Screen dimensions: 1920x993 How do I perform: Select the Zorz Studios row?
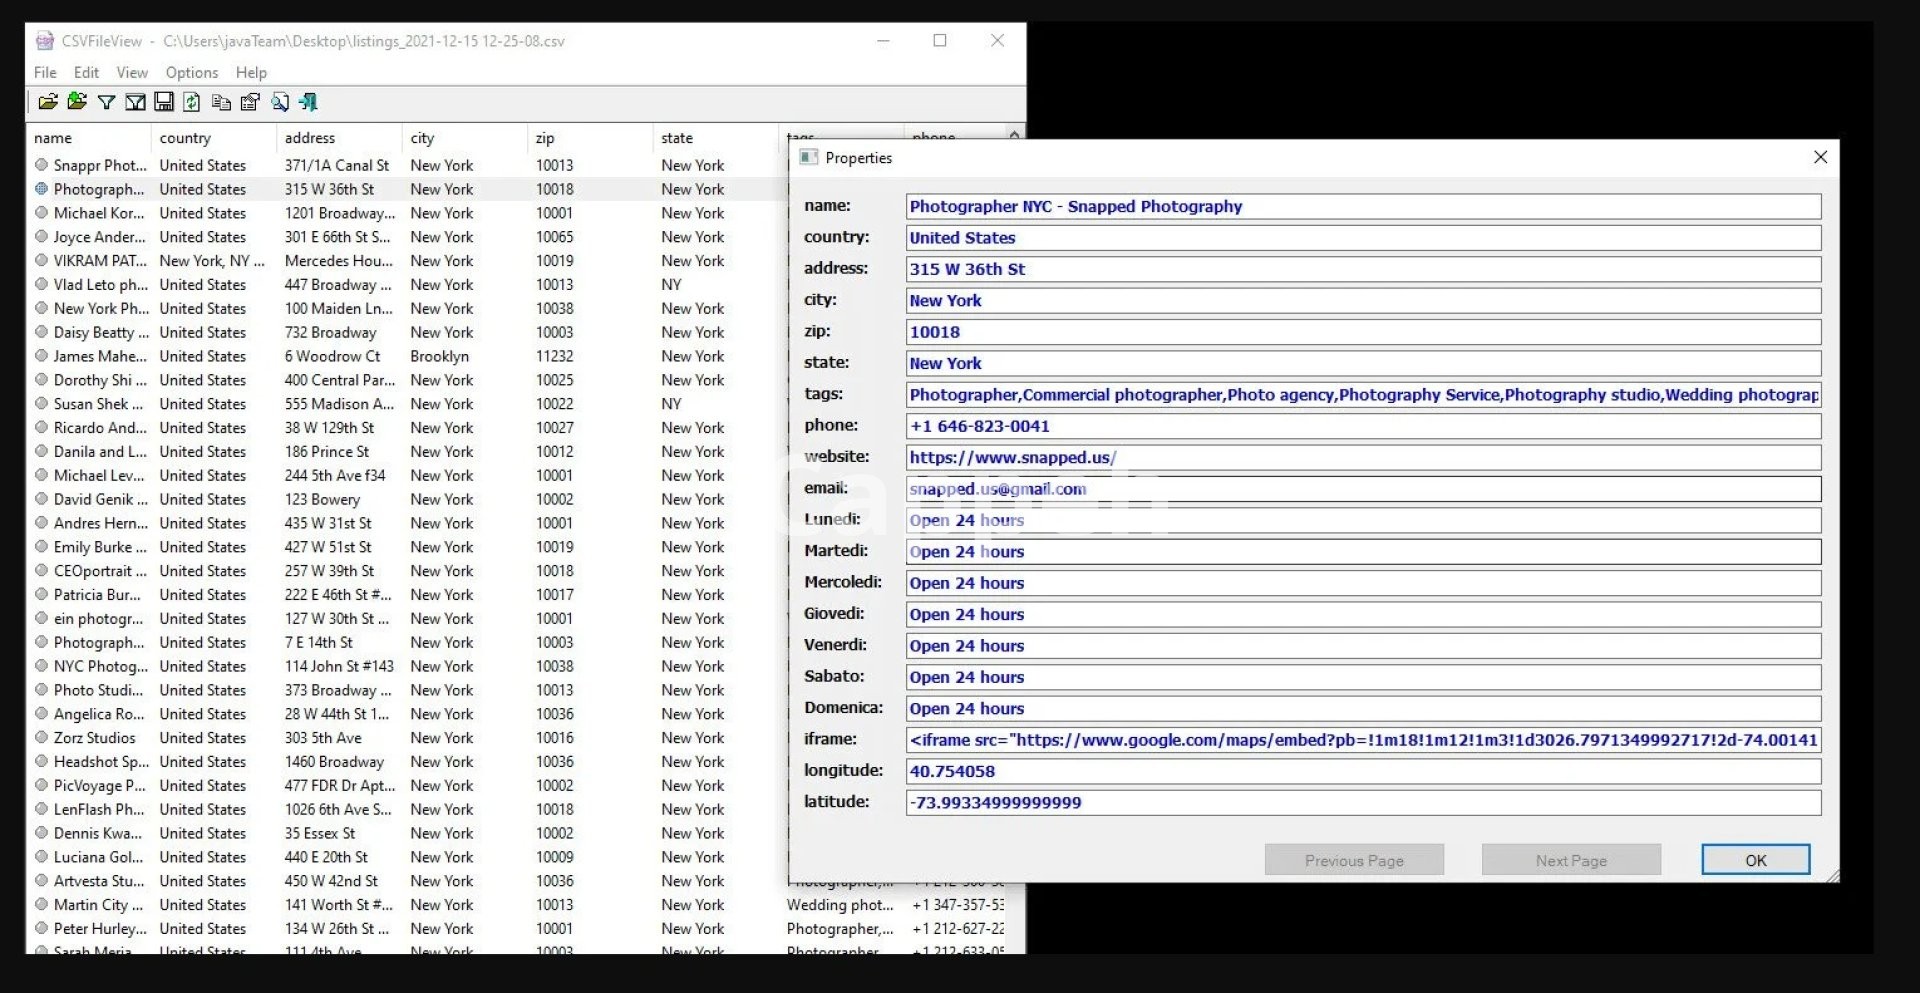click(x=95, y=738)
